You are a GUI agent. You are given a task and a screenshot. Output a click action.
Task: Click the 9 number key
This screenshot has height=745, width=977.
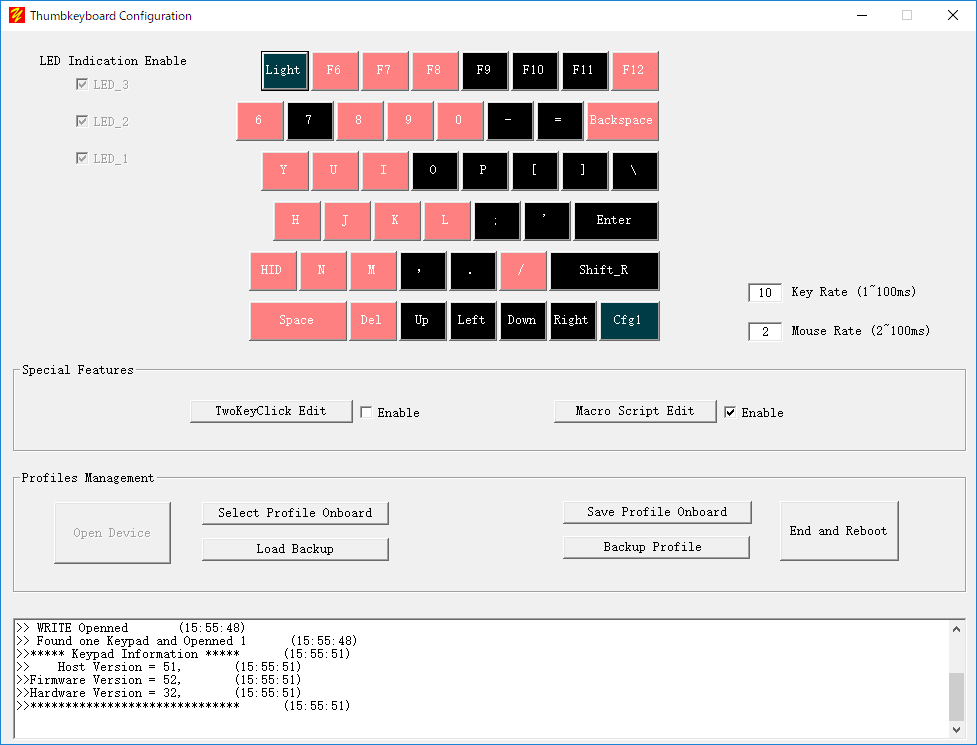click(x=409, y=121)
